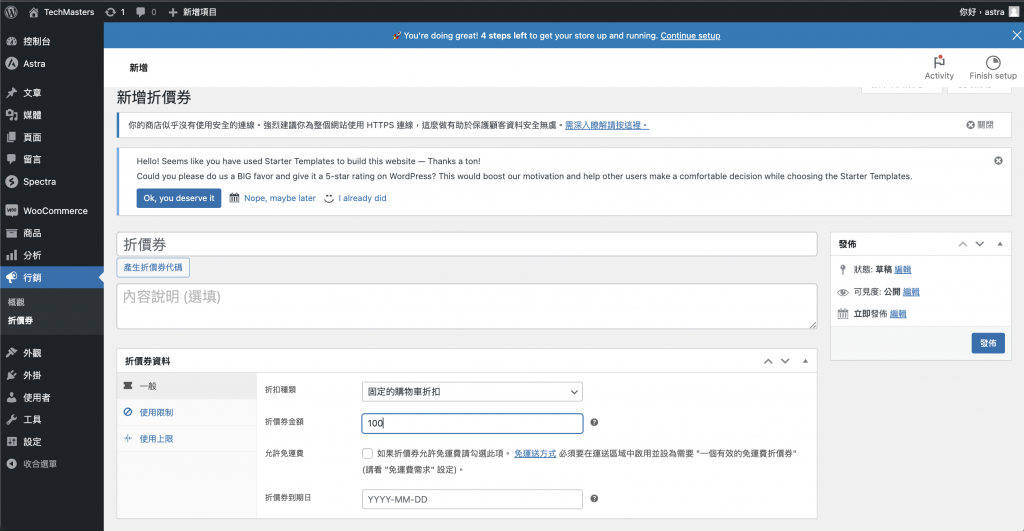Move 發佈 panel down
This screenshot has height=531, width=1024.
tap(980, 244)
